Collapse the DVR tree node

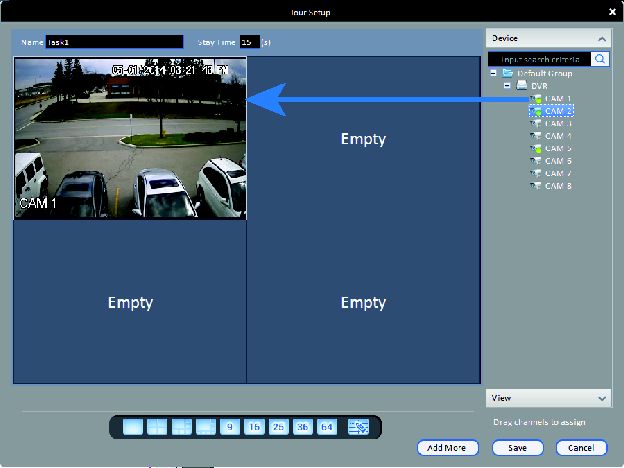click(507, 85)
